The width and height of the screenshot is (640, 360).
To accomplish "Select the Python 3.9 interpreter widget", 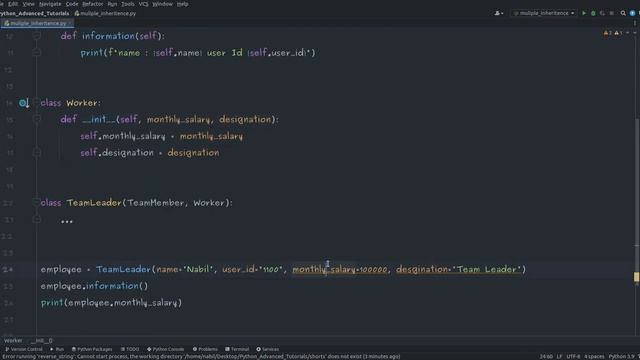I will pyautogui.click(x=623, y=357).
